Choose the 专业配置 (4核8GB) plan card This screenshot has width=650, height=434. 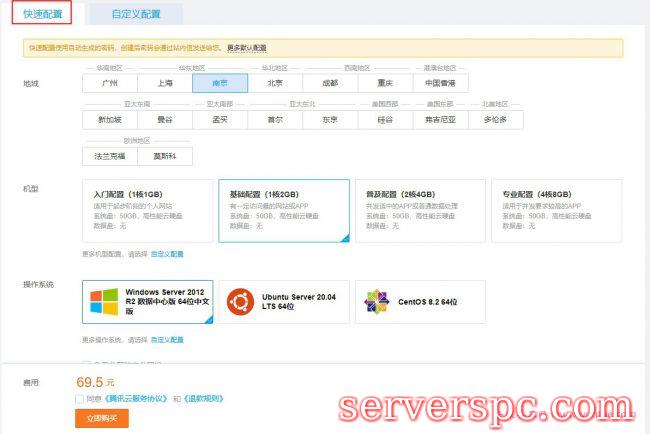[558, 211]
